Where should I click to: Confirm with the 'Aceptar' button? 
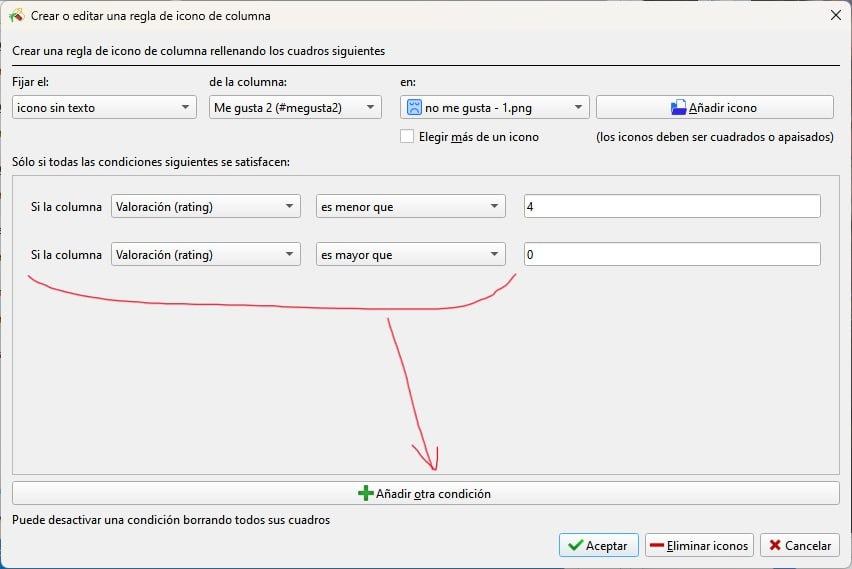[598, 545]
